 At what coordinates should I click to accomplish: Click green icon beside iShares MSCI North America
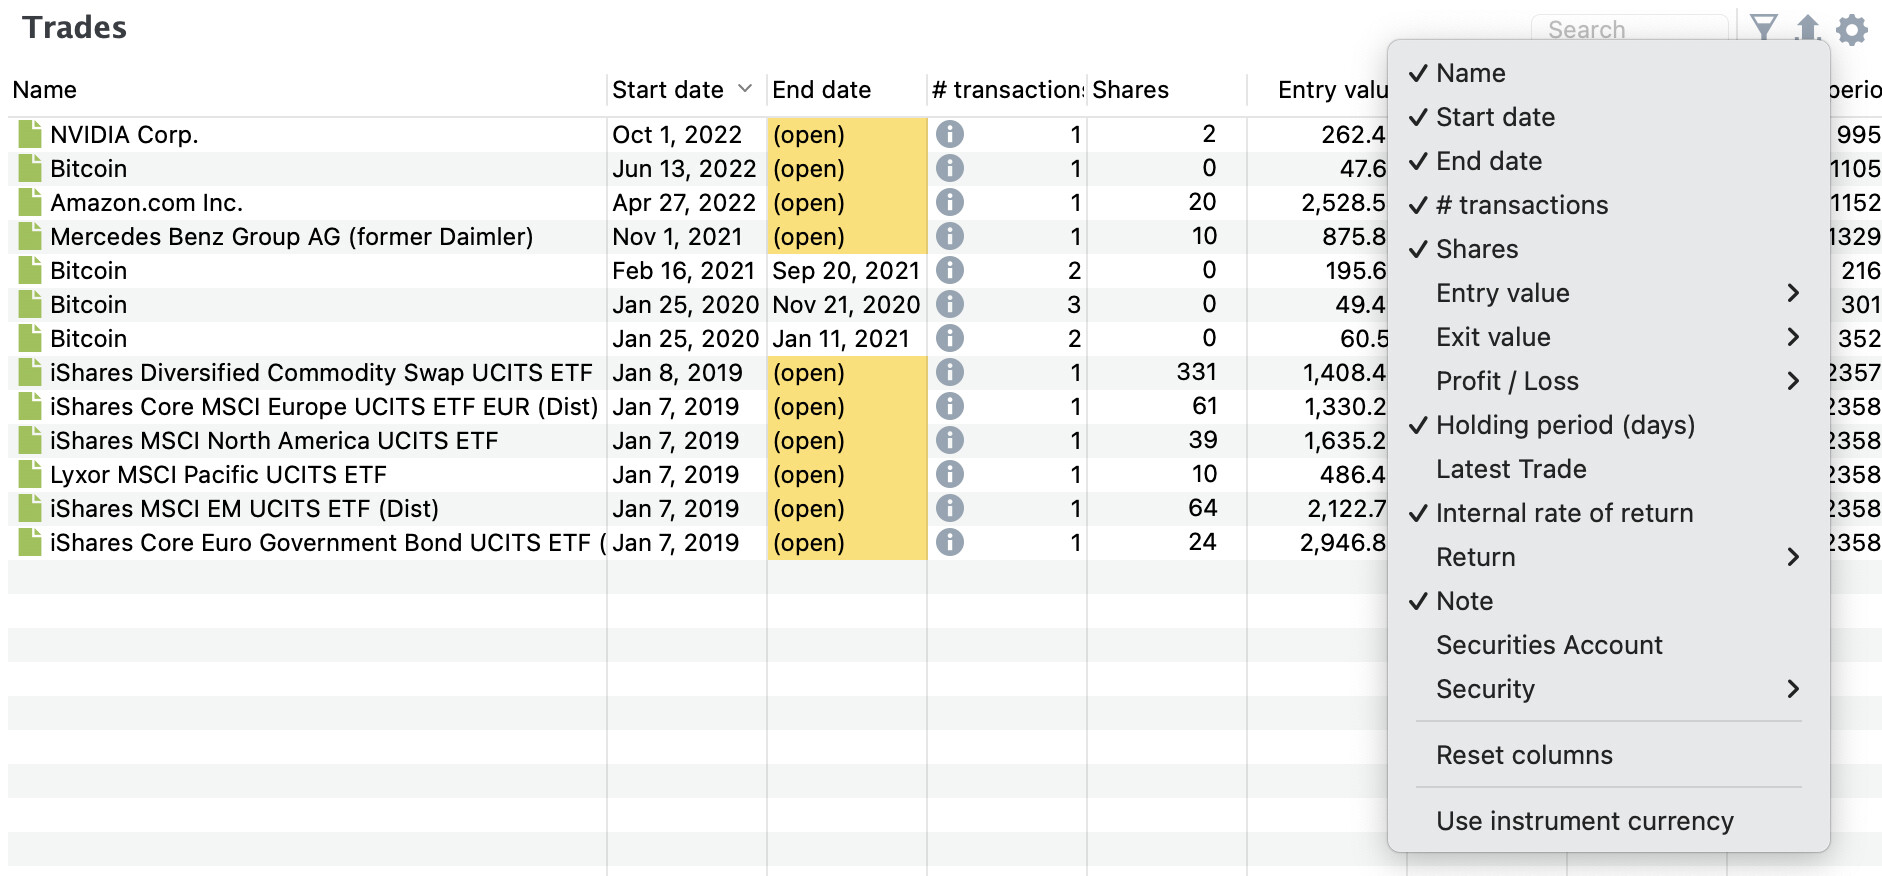[x=30, y=440]
